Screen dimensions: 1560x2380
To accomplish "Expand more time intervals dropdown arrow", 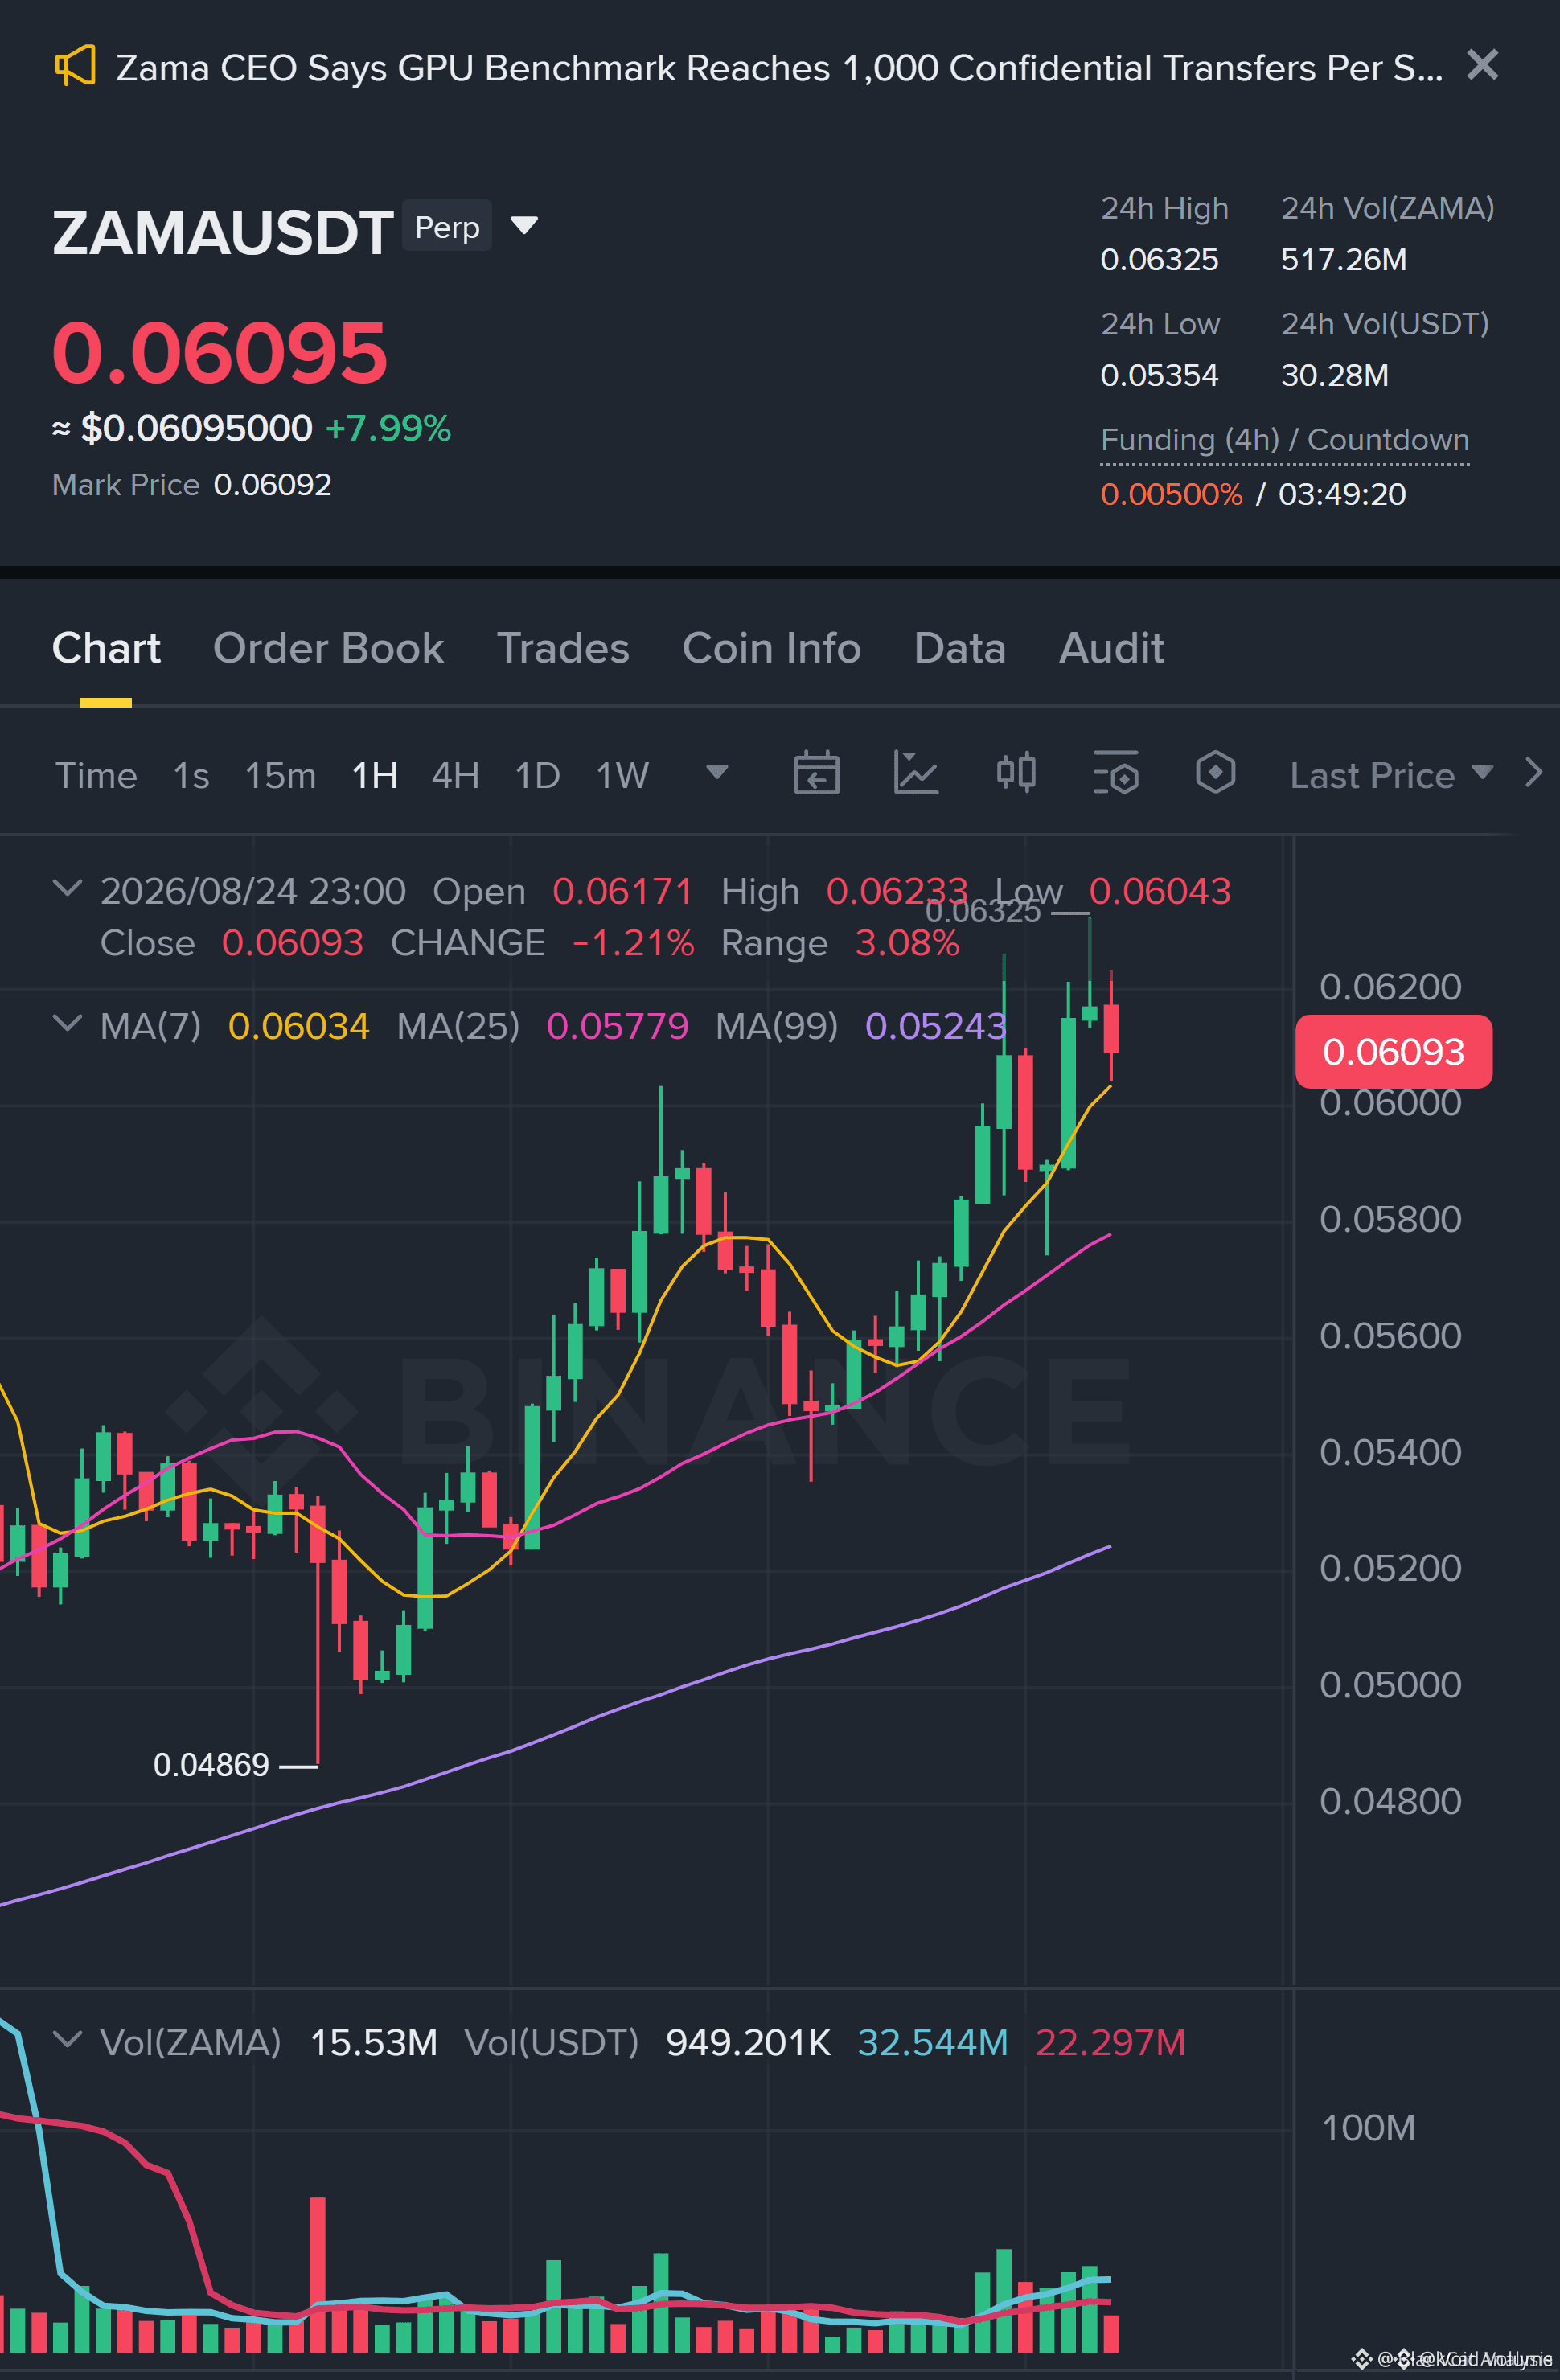I will [717, 772].
